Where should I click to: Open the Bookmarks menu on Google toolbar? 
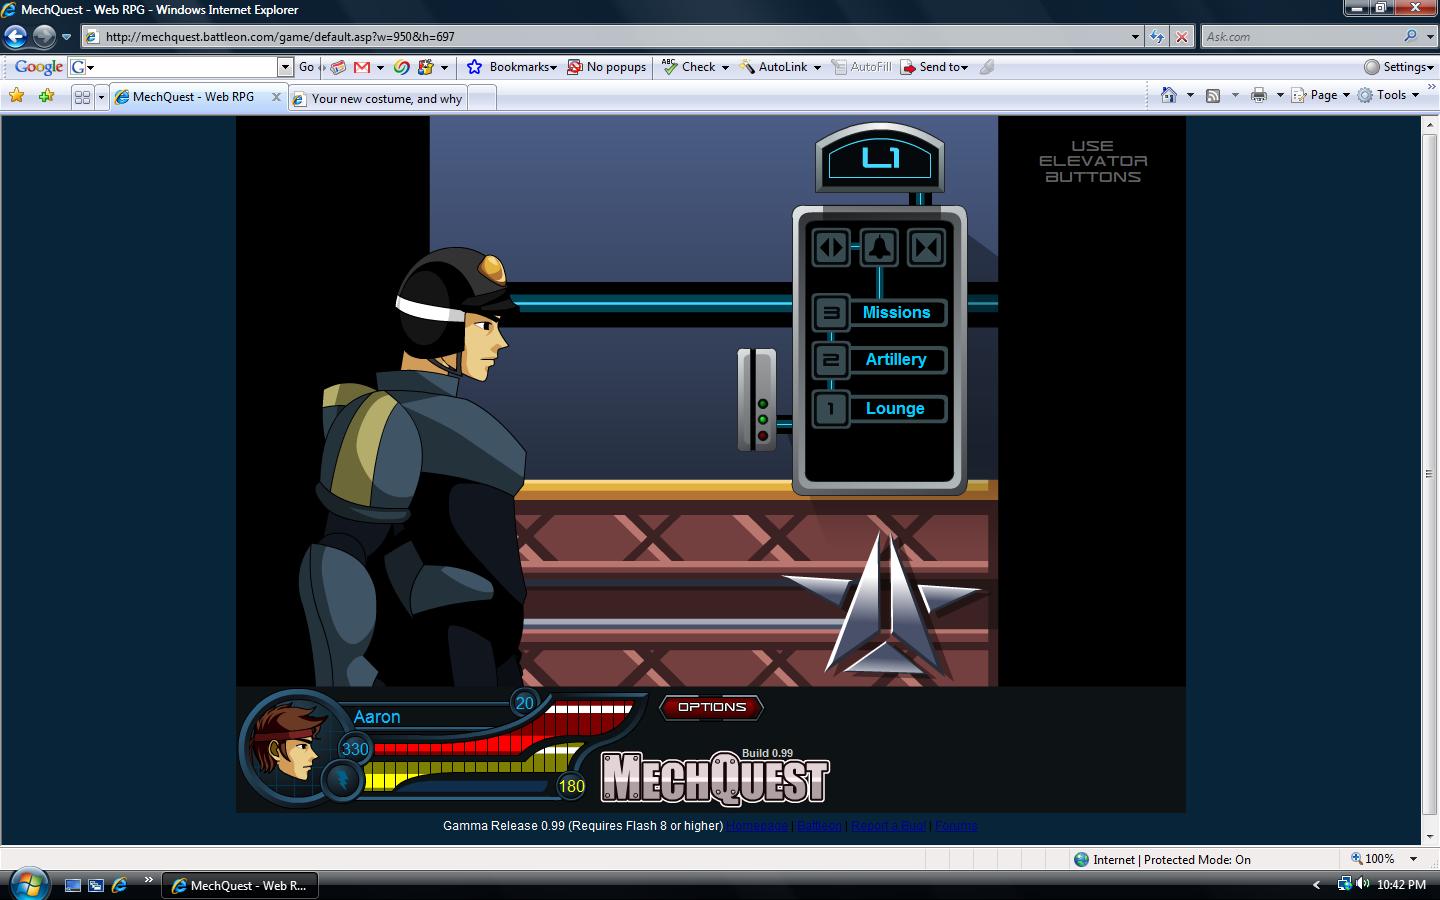[512, 67]
